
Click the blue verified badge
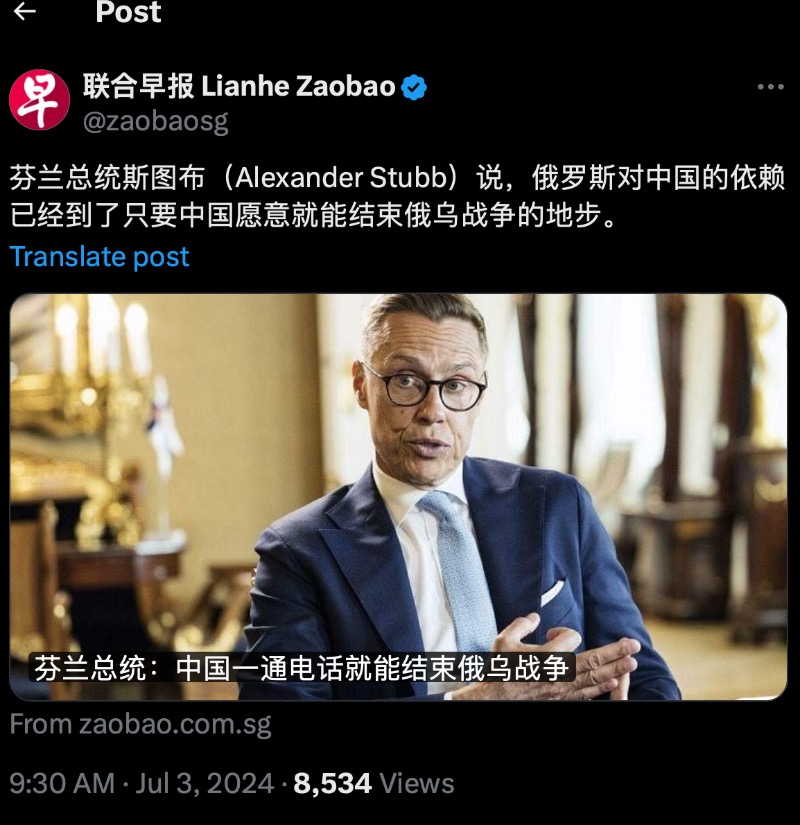(414, 87)
